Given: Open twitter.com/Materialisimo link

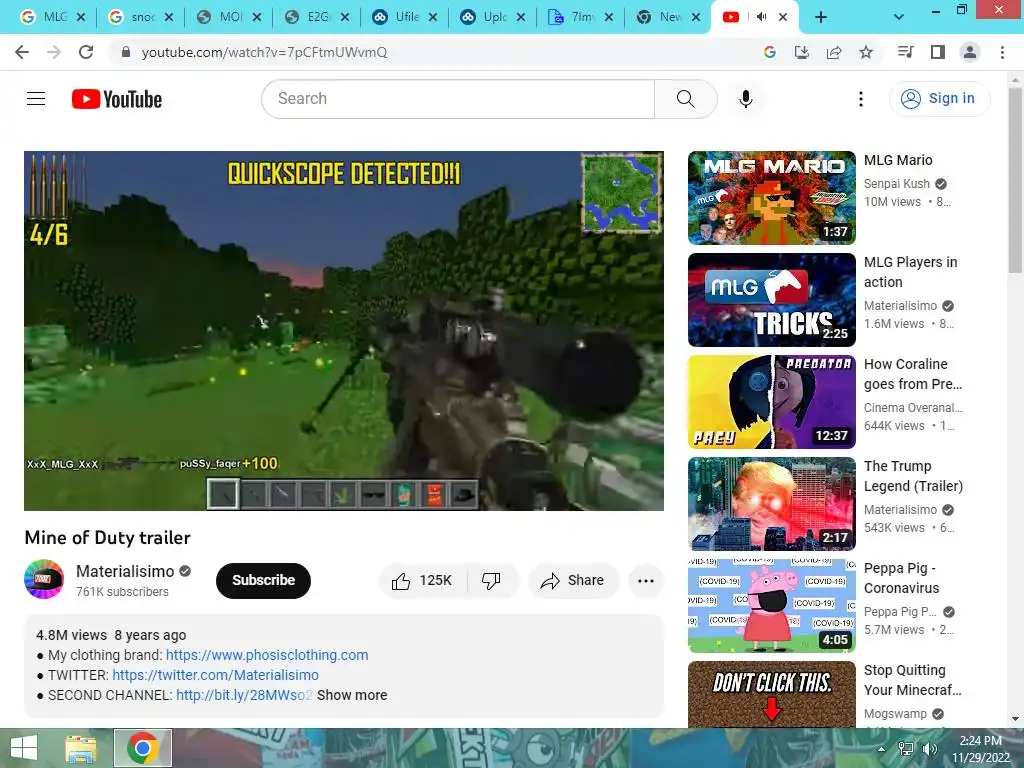Looking at the screenshot, I should tap(216, 675).
